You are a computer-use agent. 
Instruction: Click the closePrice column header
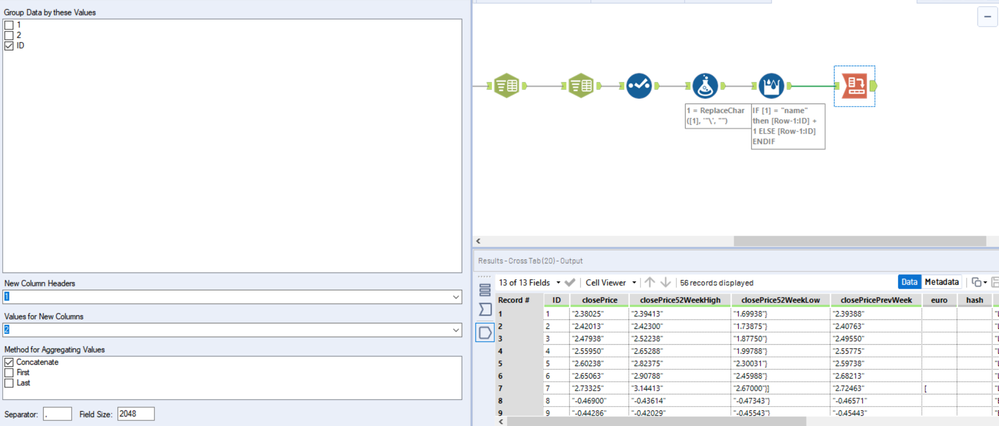(599, 300)
